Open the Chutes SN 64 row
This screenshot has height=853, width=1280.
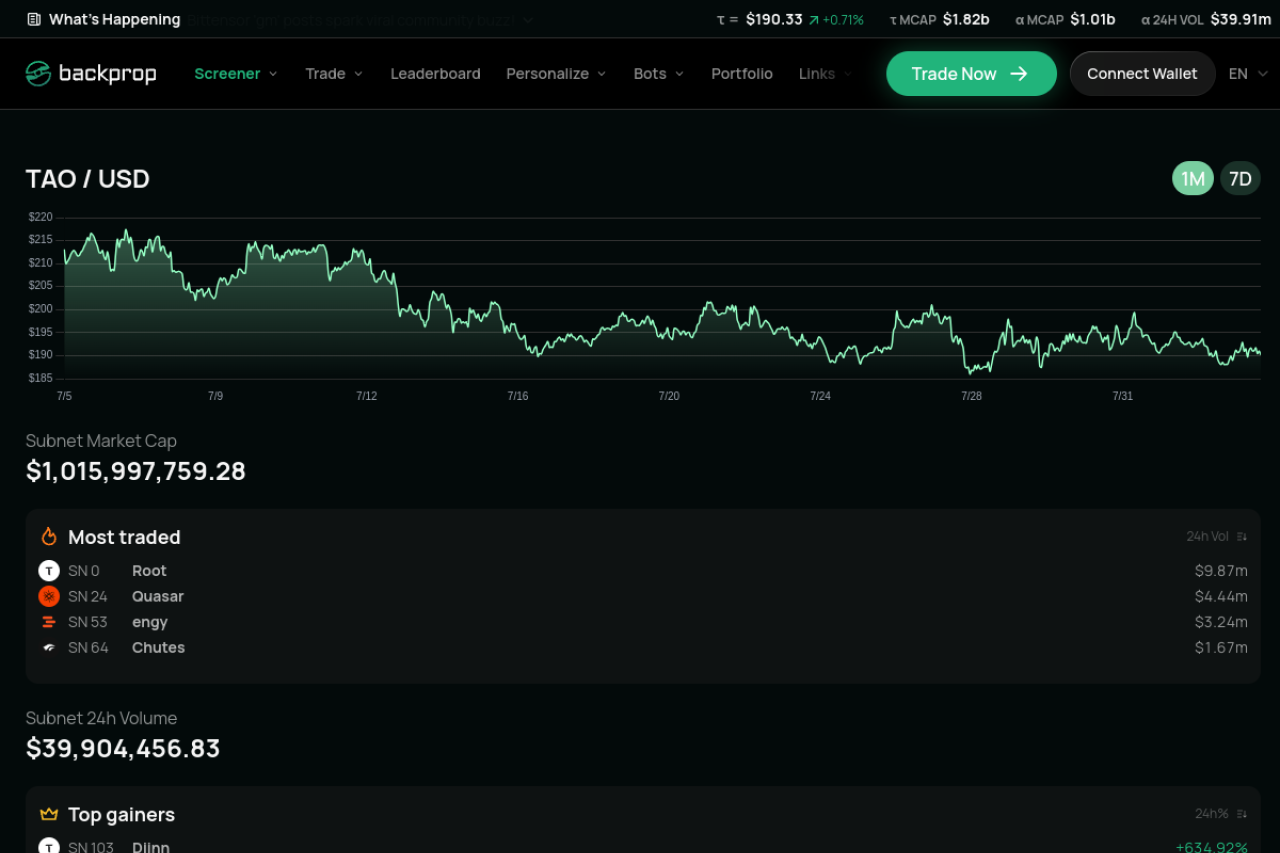tap(643, 648)
